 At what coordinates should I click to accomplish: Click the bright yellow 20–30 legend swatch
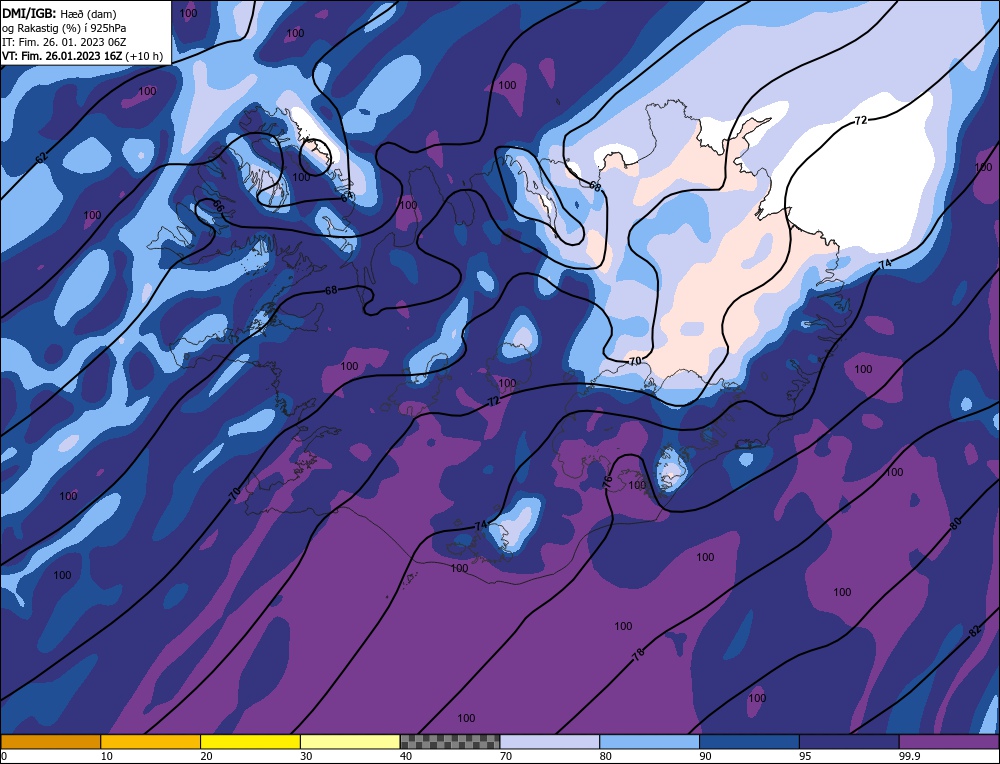point(250,742)
